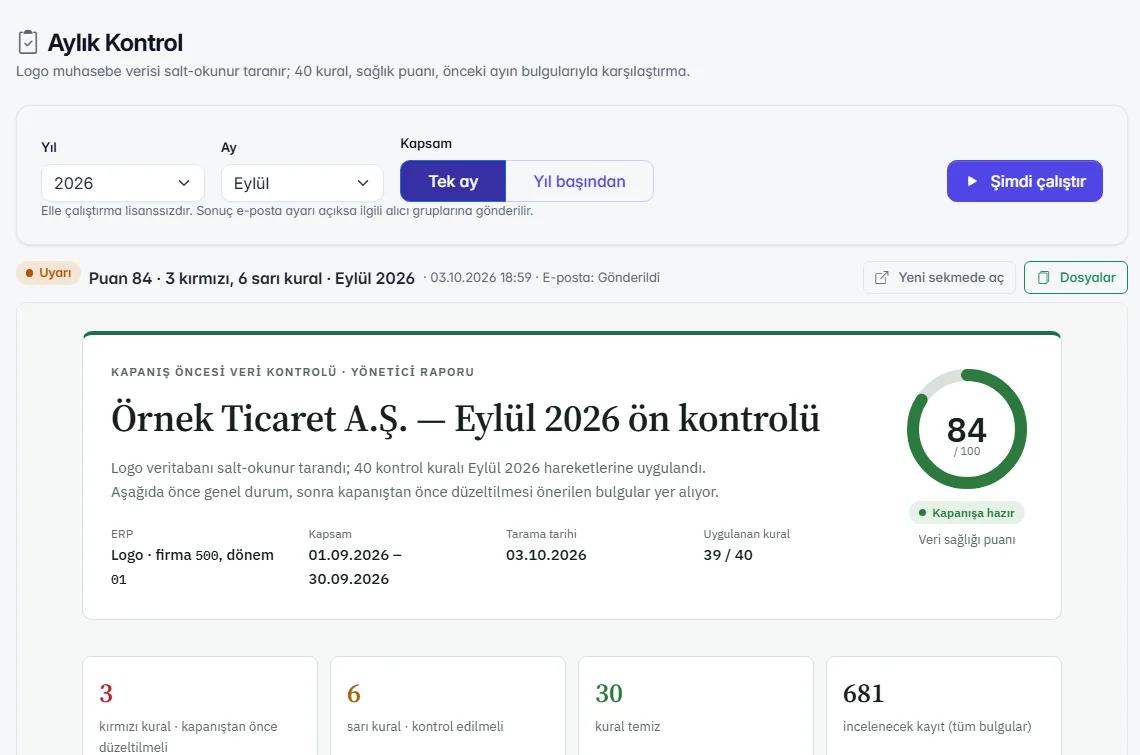The image size is (1140, 755).
Task: Click the 681 incelenecek kayıt card
Action: 944,706
